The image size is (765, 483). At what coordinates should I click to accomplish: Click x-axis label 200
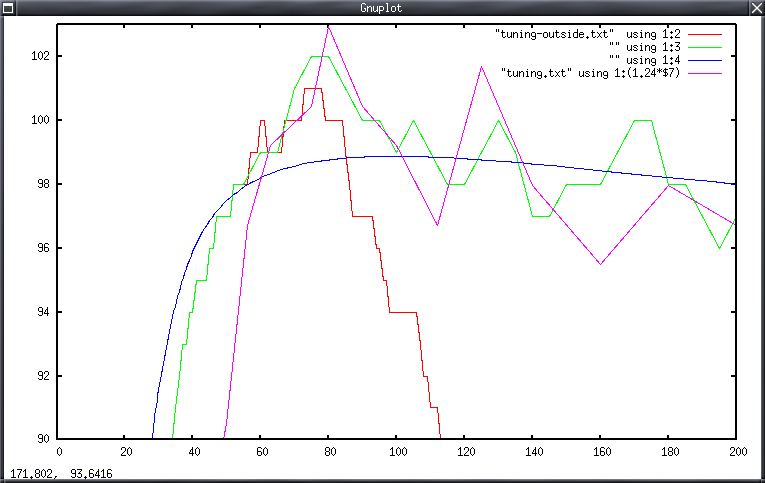tap(738, 452)
